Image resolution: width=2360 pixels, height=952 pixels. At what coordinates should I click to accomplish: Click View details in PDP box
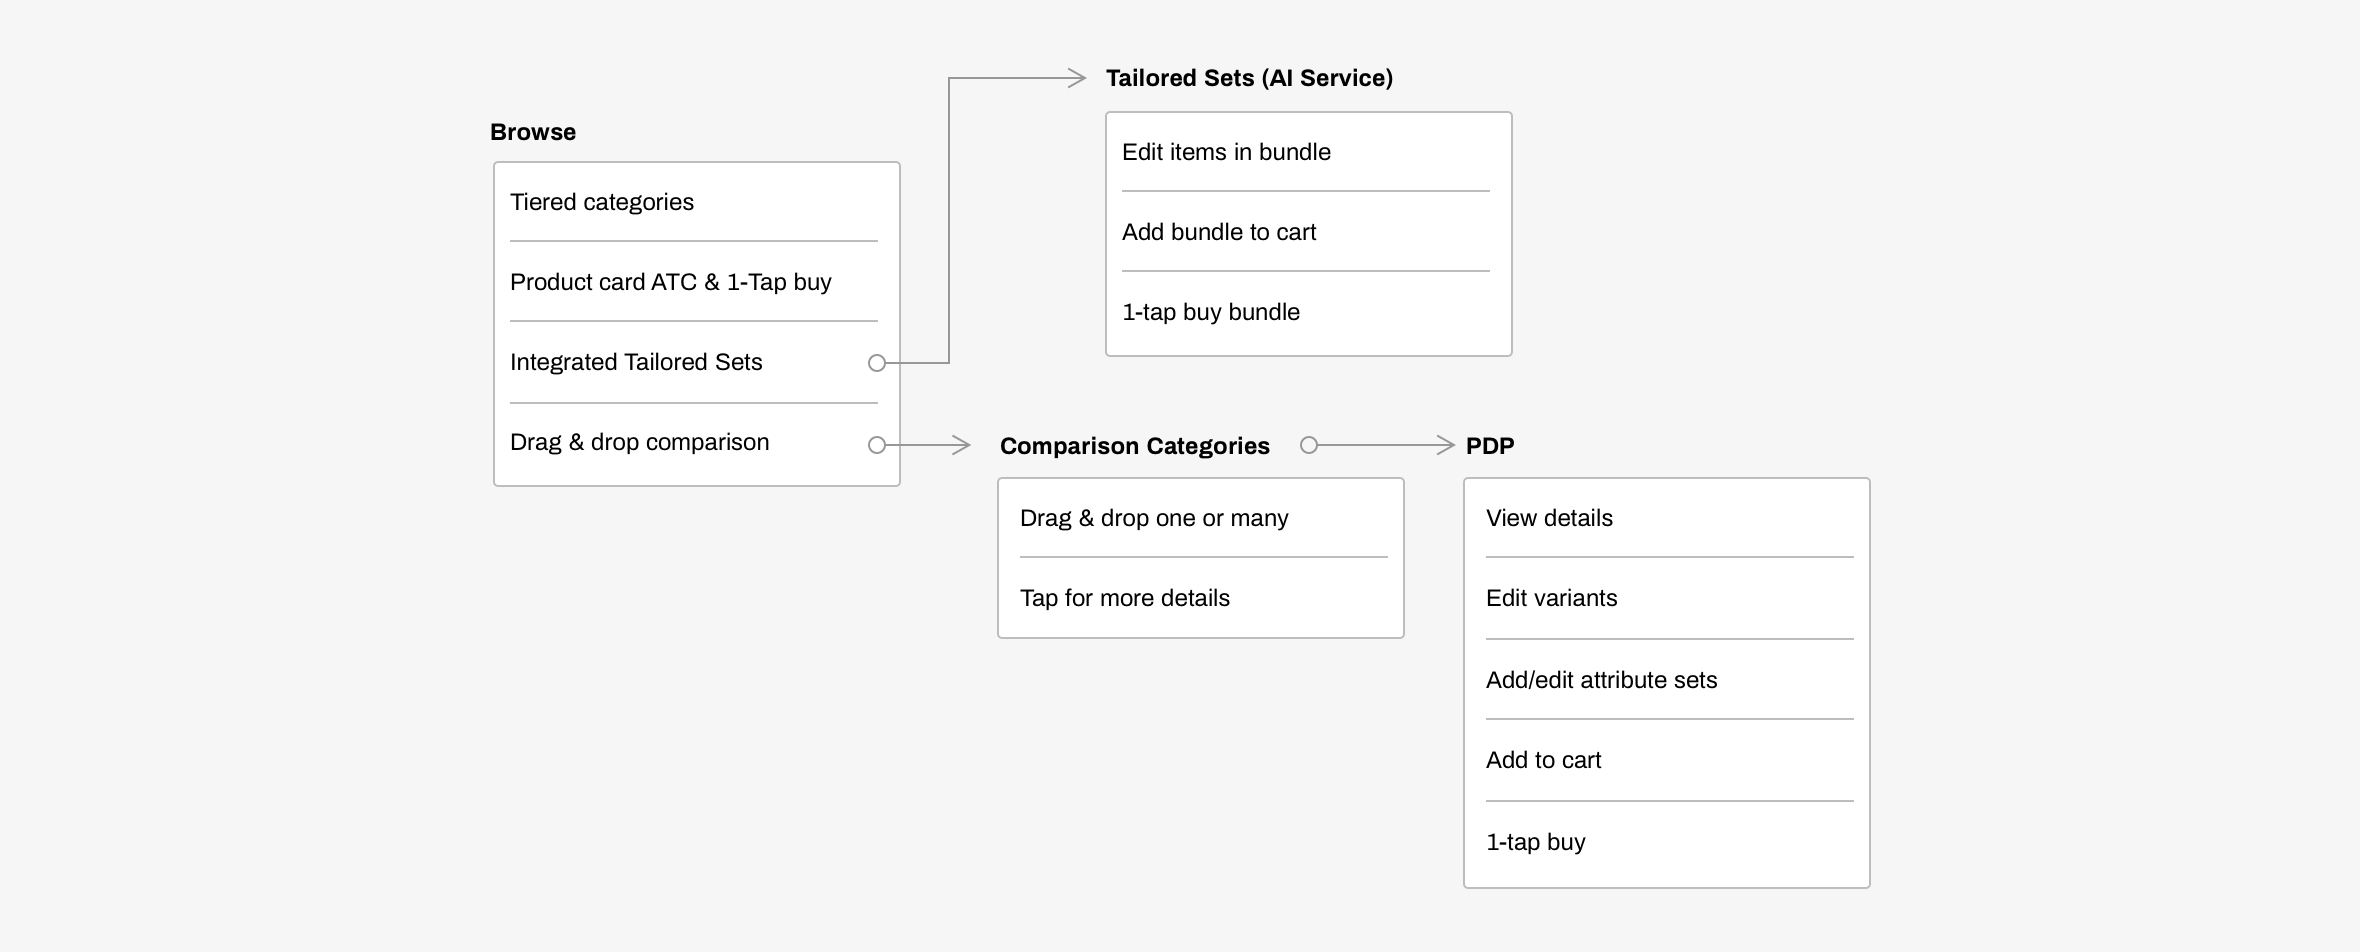pyautogui.click(x=1549, y=518)
